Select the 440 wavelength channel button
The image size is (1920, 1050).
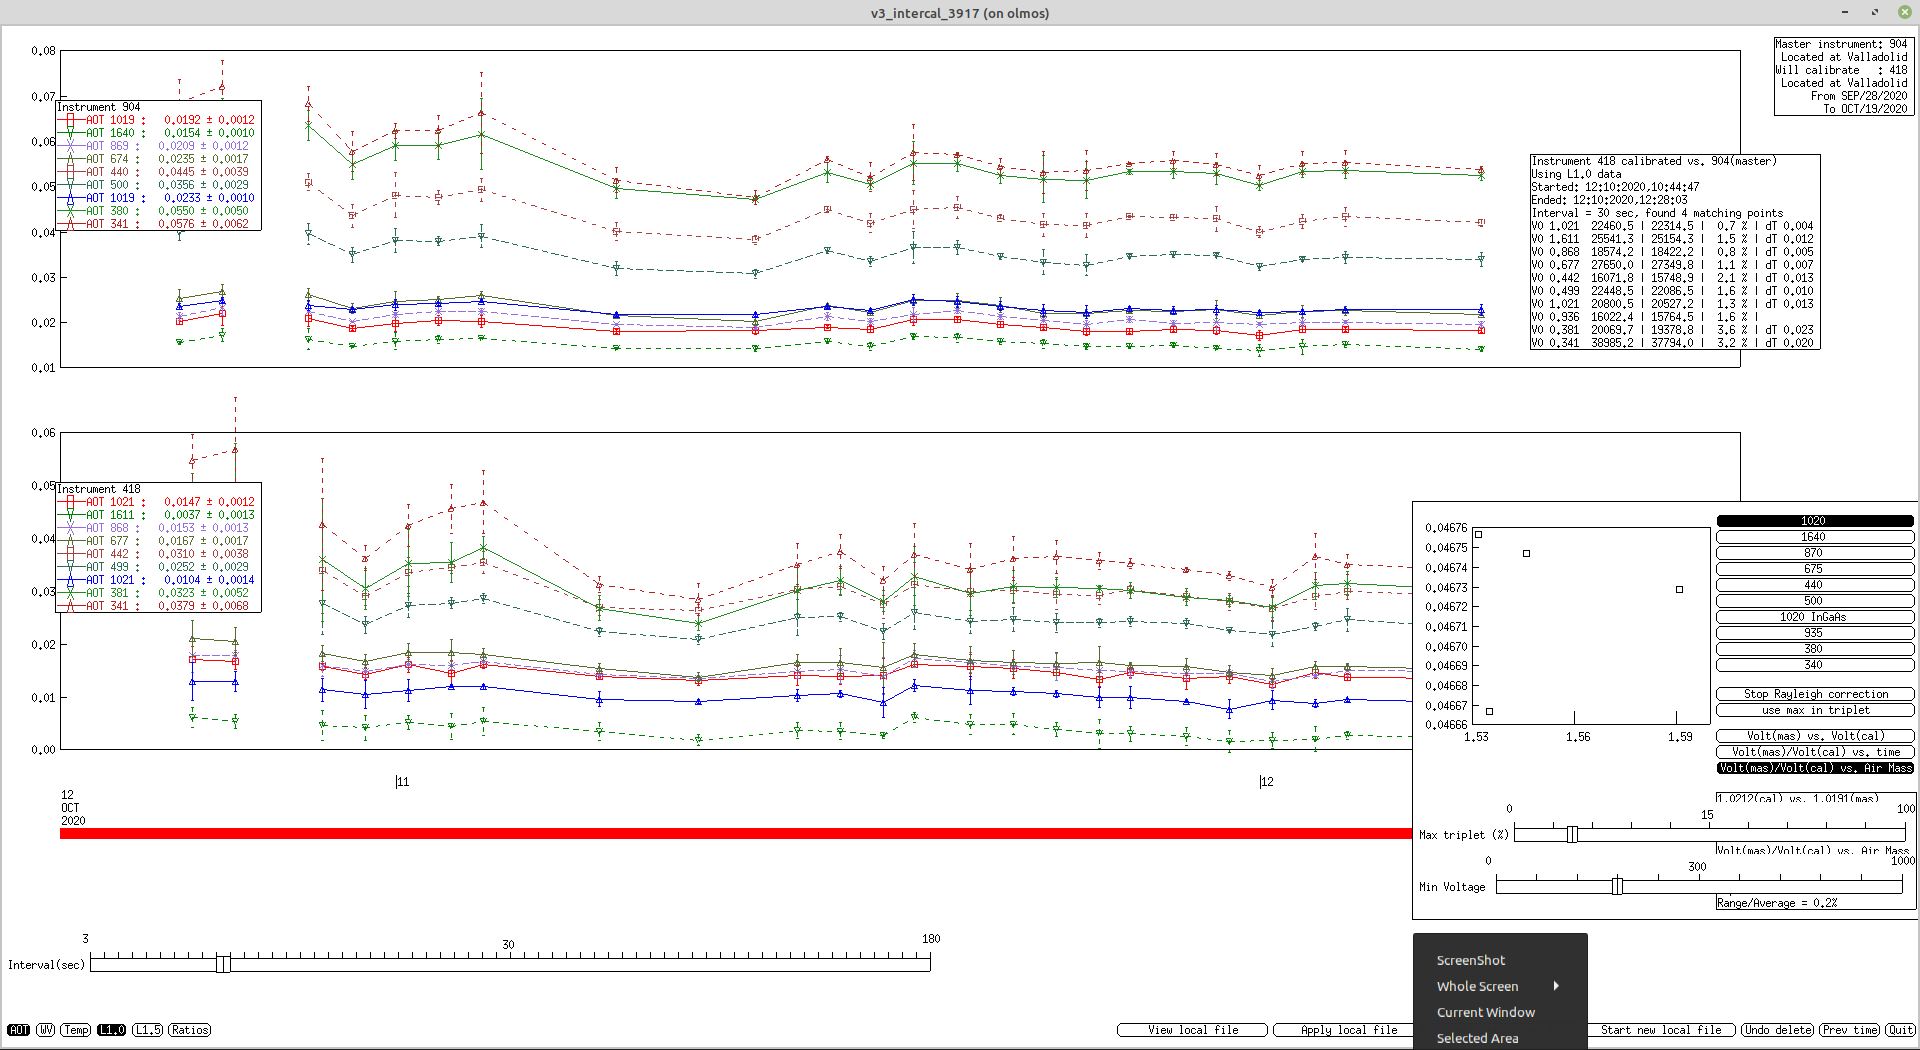tap(1814, 585)
